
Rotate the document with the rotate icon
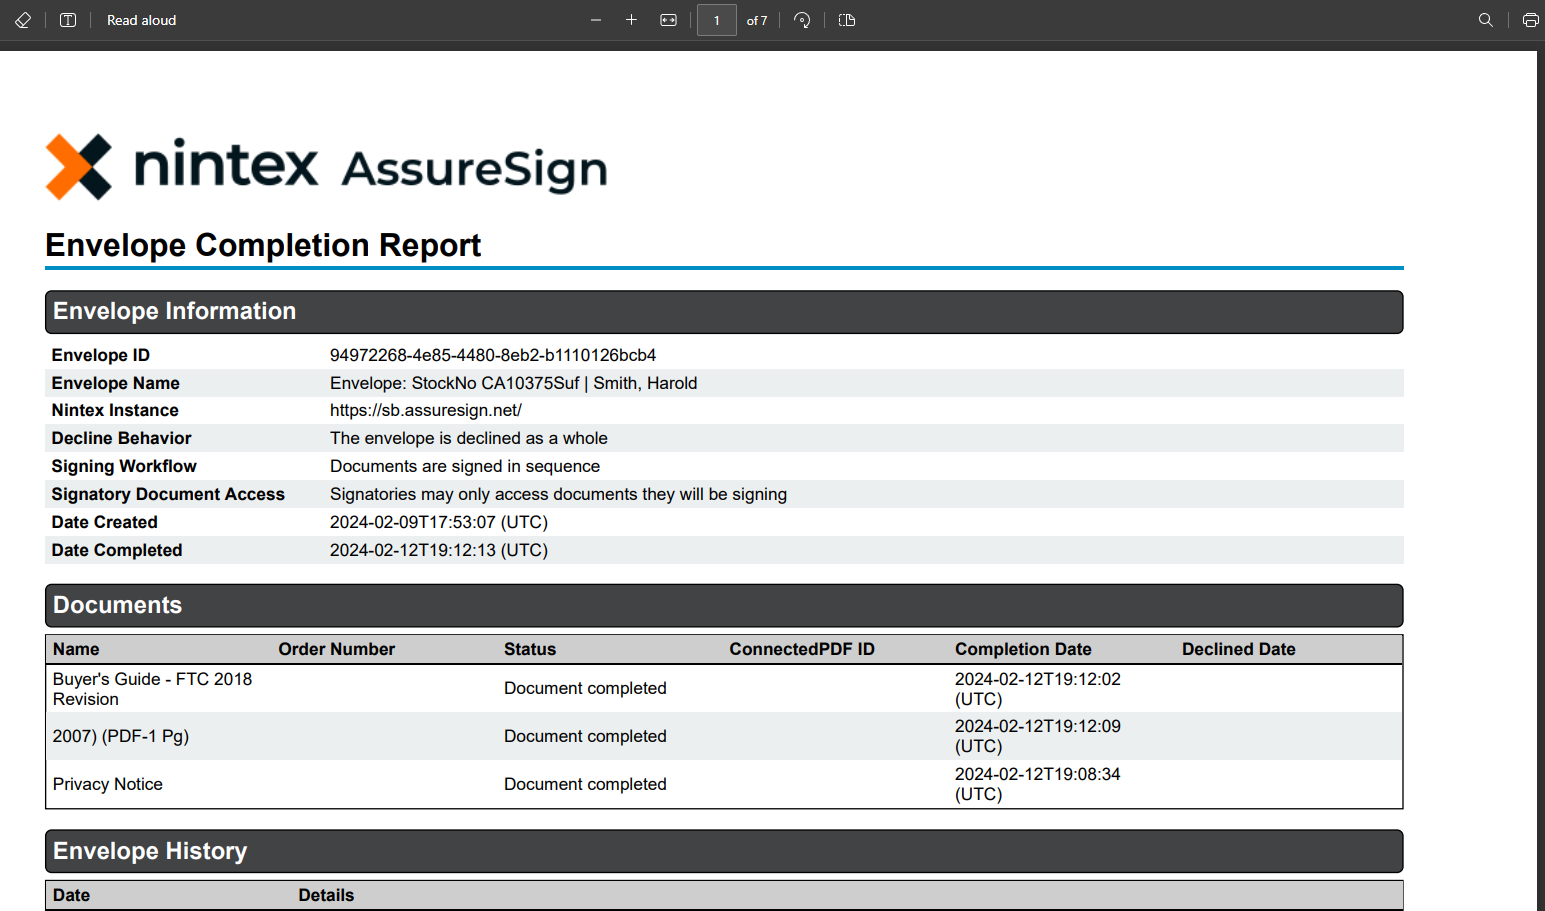(802, 20)
